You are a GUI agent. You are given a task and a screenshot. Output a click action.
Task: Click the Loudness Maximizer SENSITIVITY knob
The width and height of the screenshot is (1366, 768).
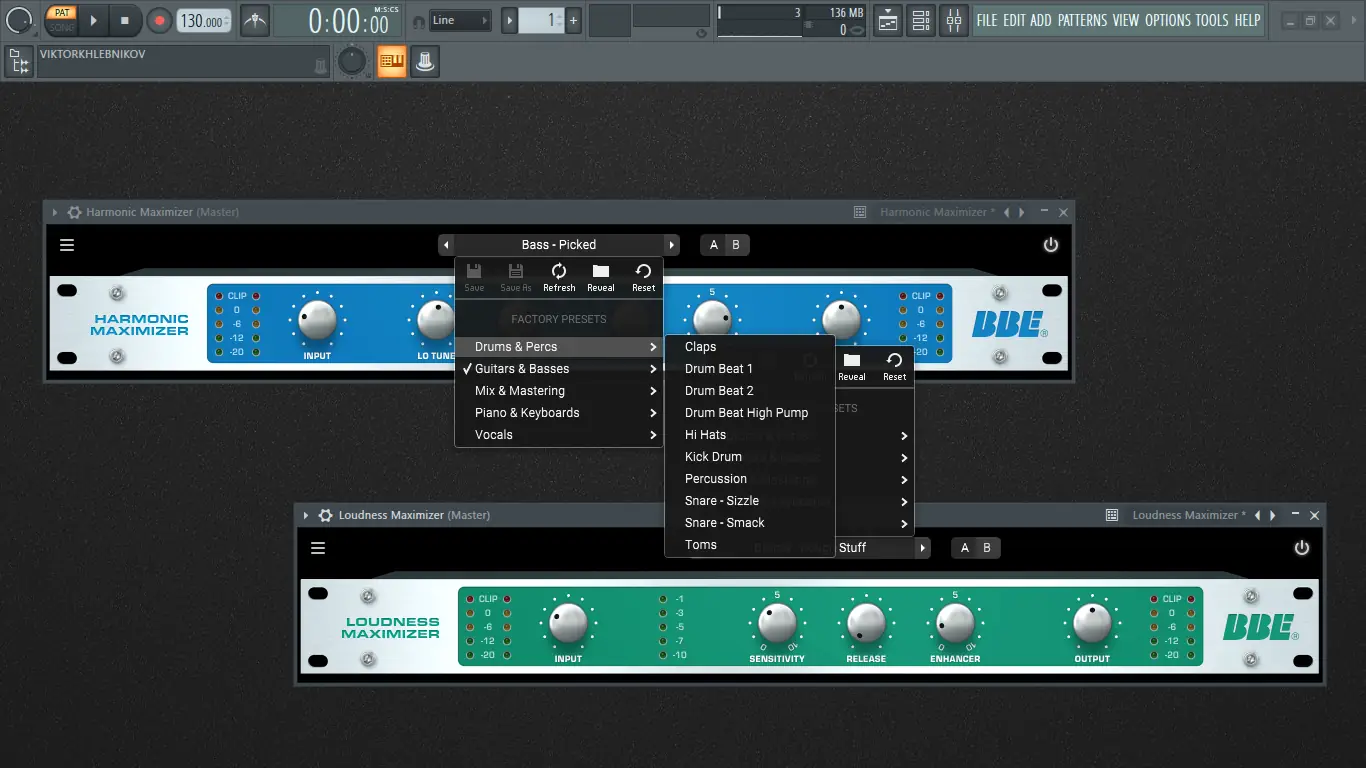[777, 623]
